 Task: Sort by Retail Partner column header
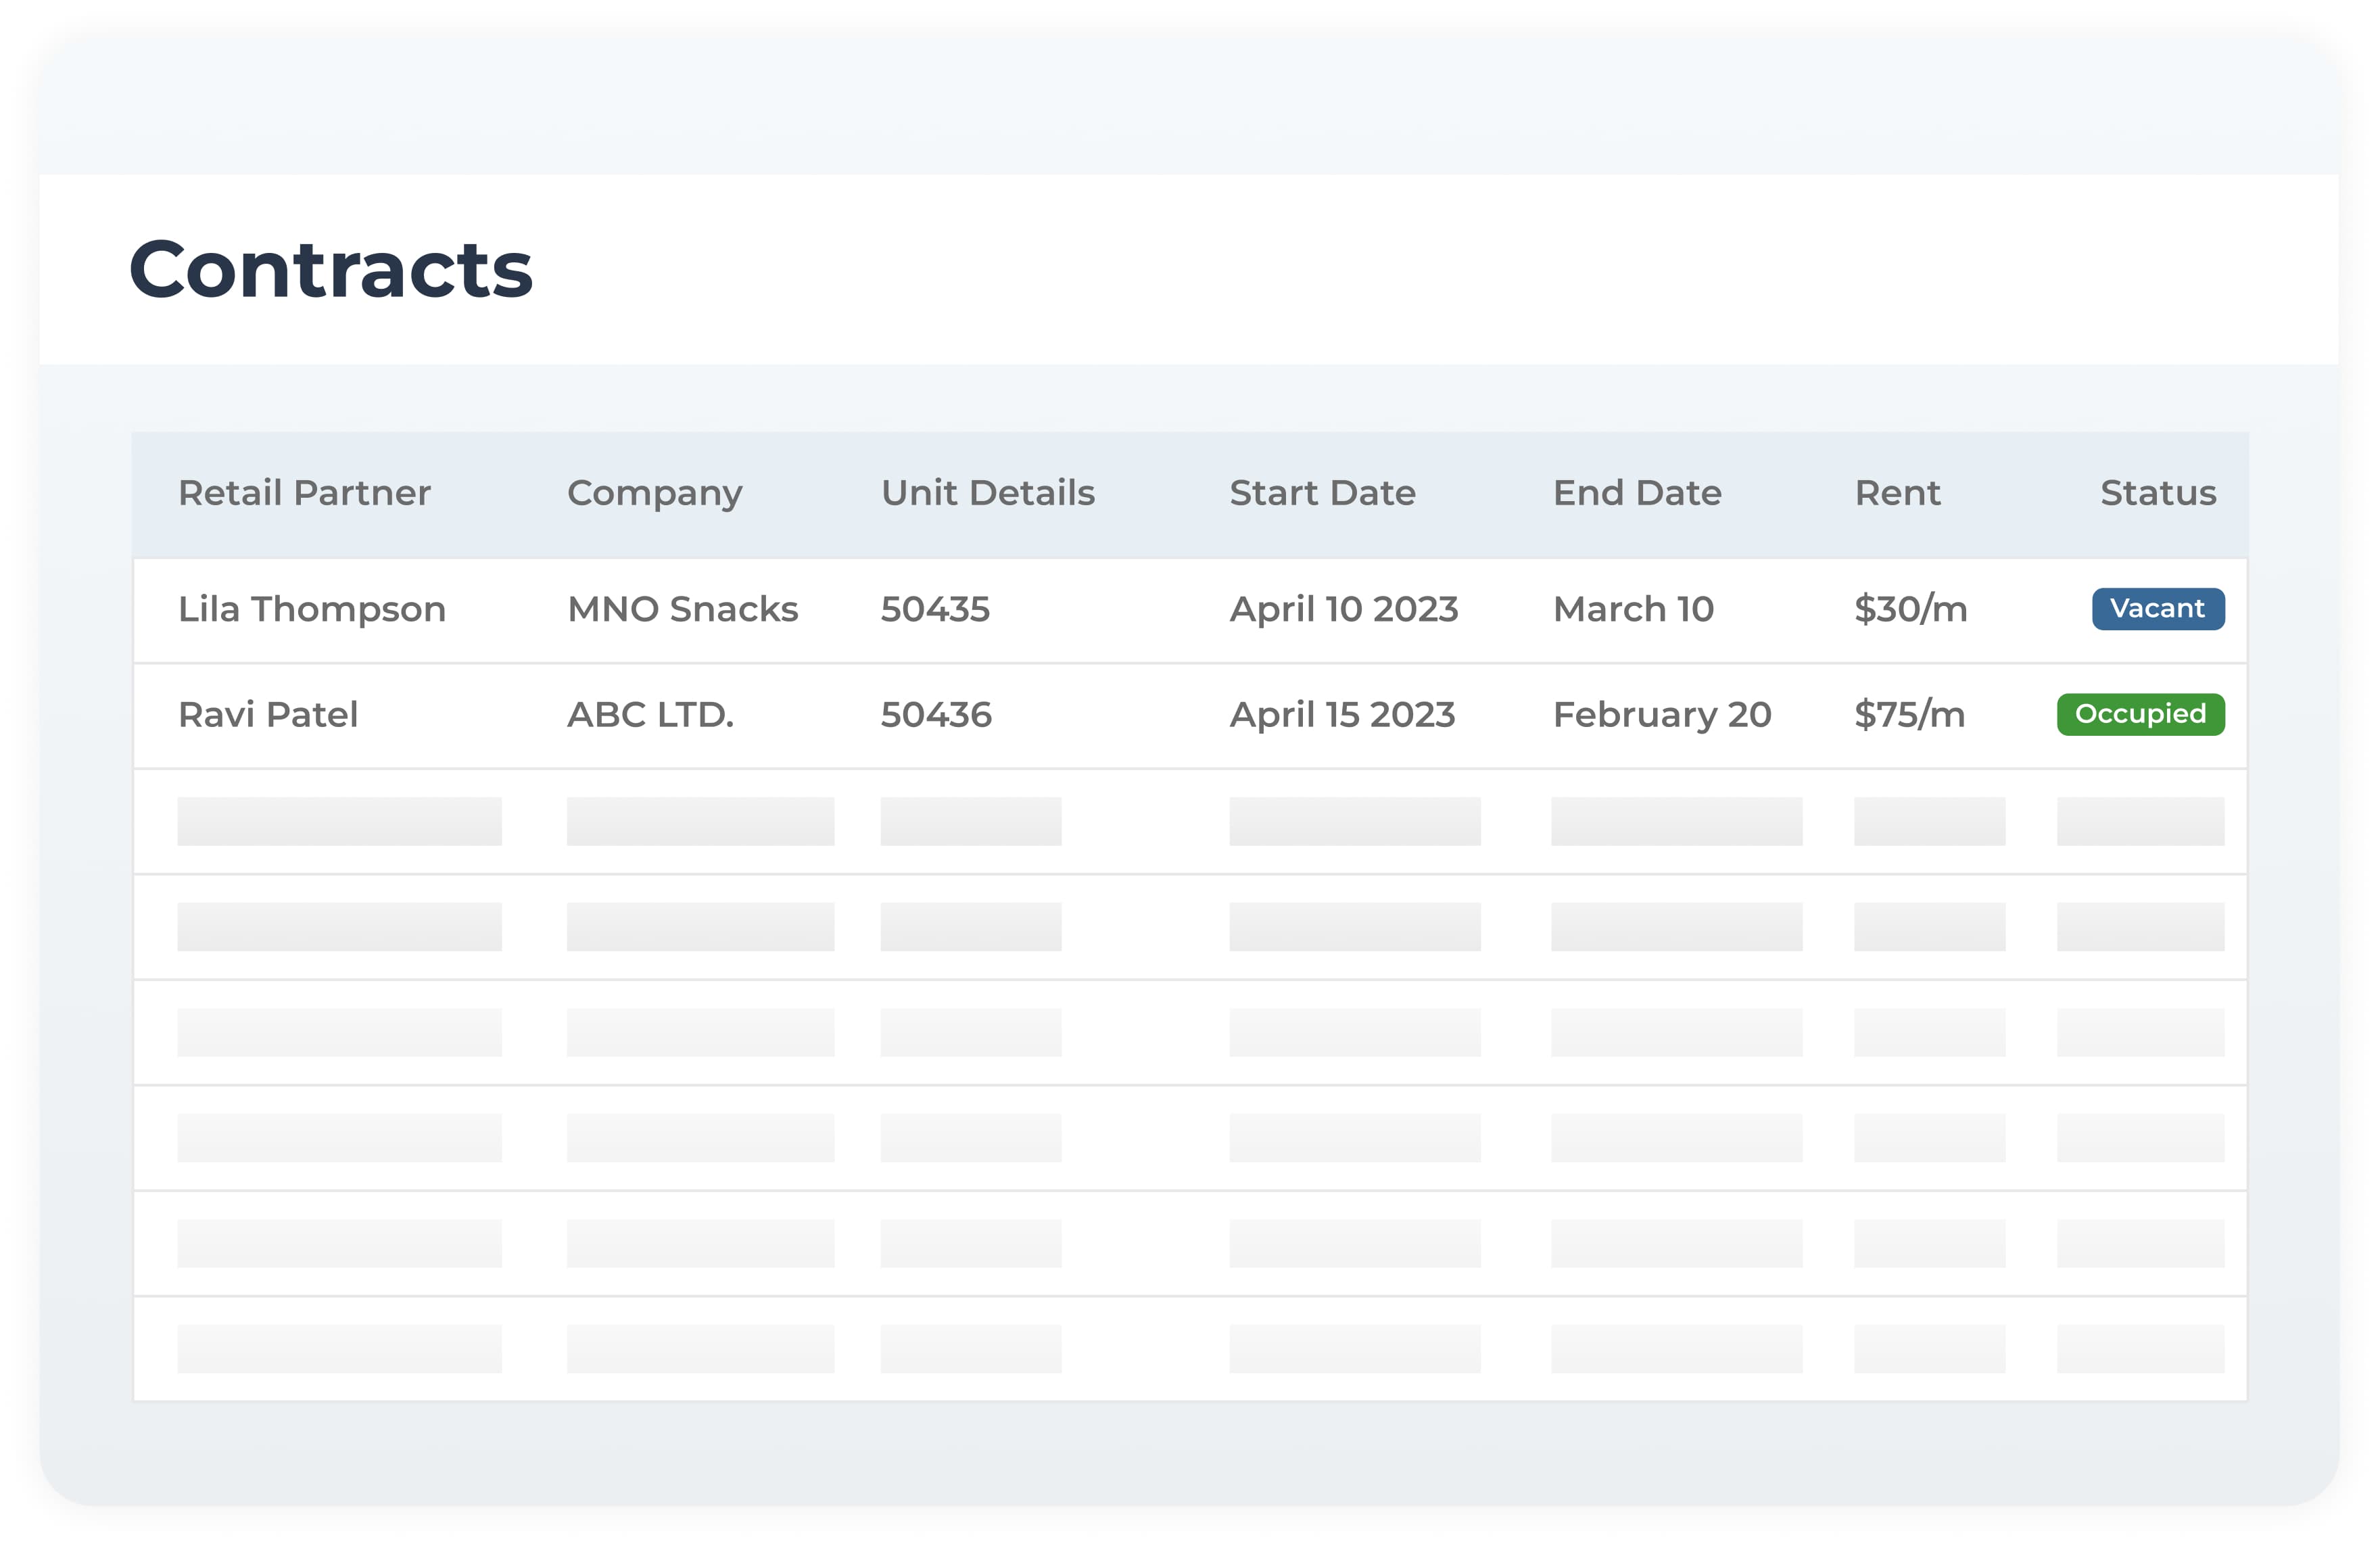tap(304, 493)
